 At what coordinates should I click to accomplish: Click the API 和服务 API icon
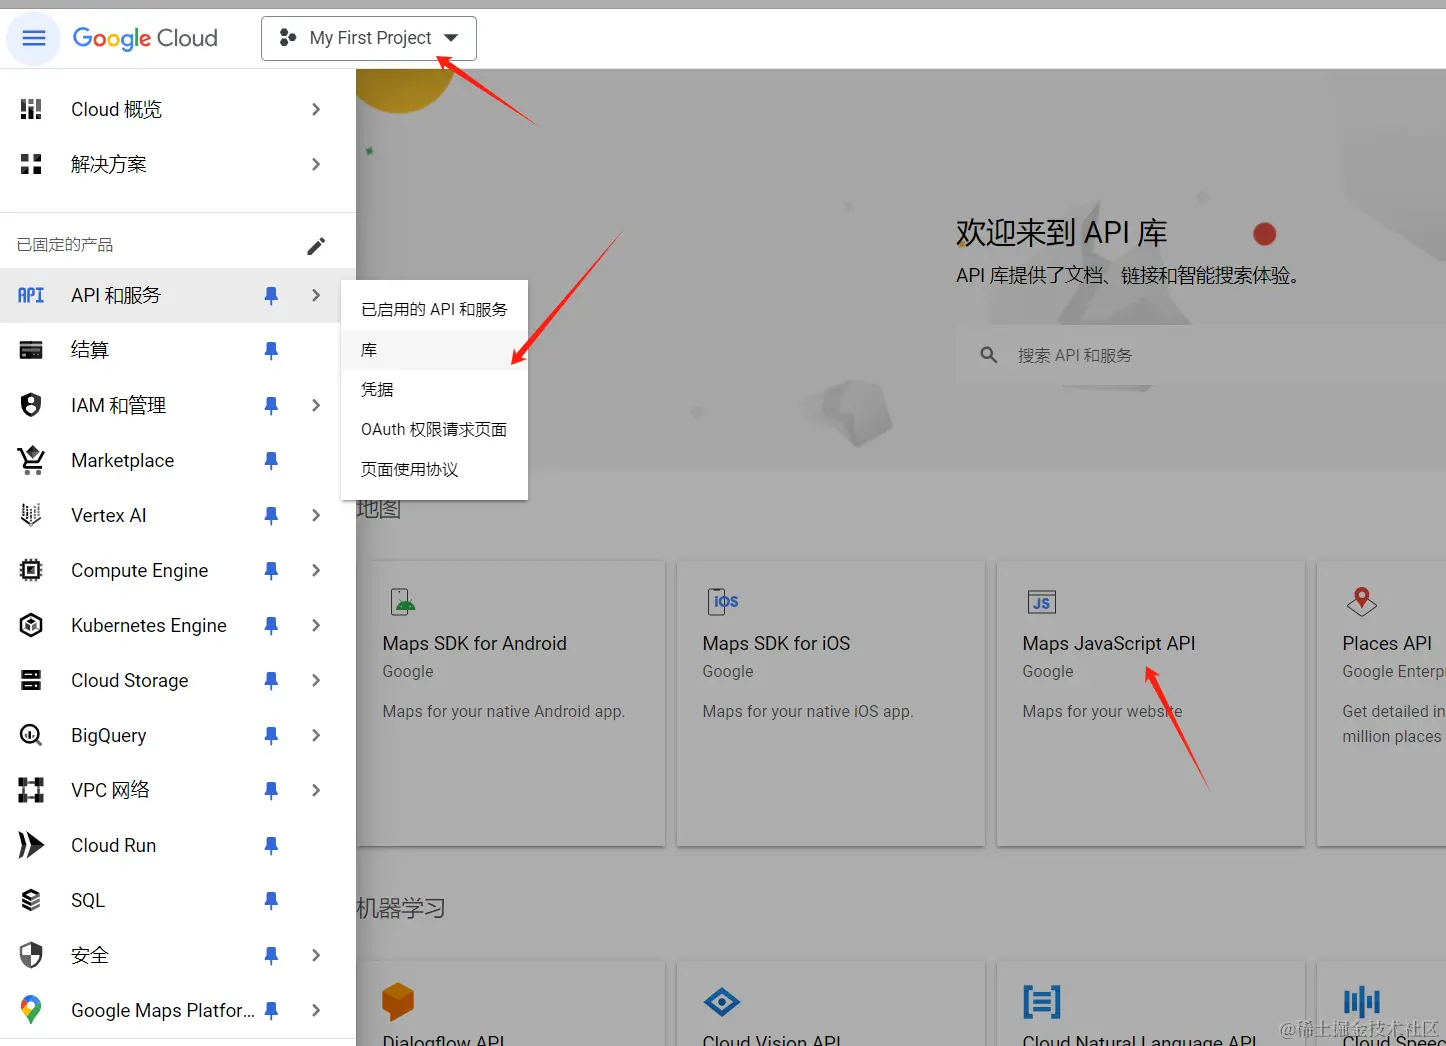31,295
